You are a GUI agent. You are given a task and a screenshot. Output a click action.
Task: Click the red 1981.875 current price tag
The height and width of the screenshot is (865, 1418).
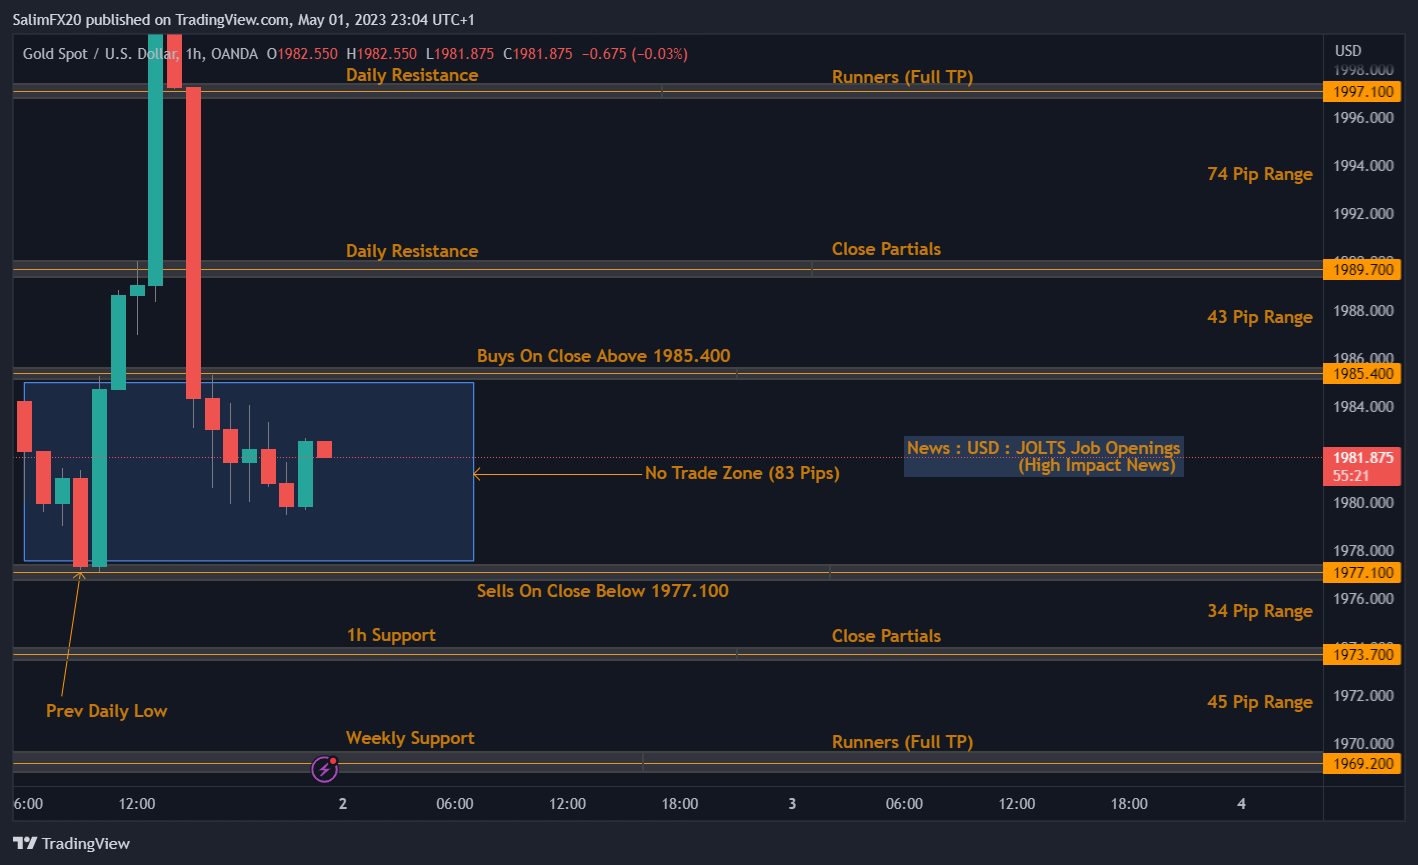[1362, 457]
